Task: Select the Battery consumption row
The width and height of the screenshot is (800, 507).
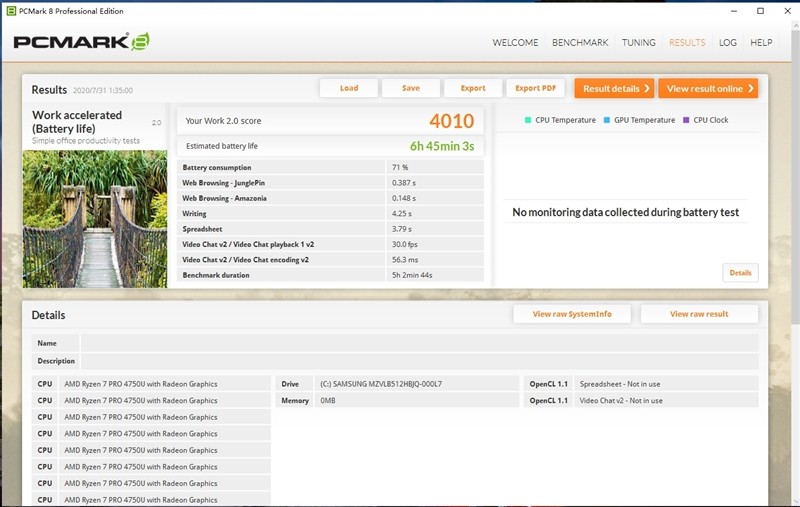Action: point(330,167)
